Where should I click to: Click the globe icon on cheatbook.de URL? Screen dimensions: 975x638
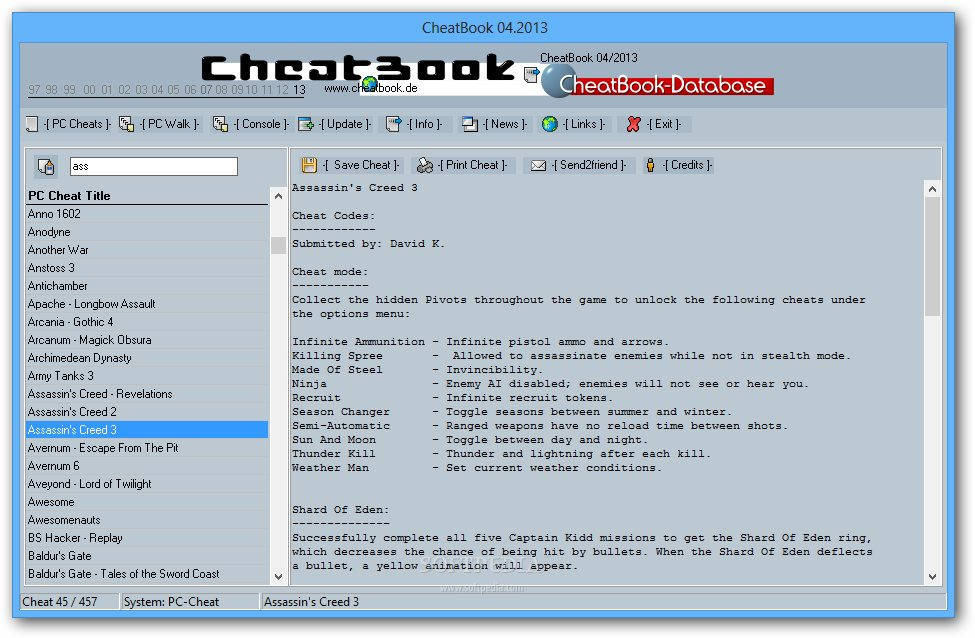[x=370, y=83]
